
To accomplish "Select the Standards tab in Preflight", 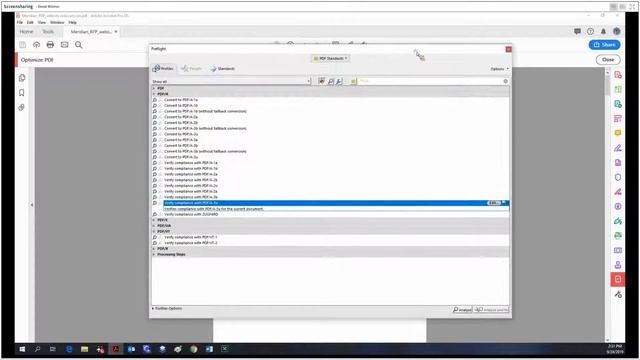I will point(222,69).
